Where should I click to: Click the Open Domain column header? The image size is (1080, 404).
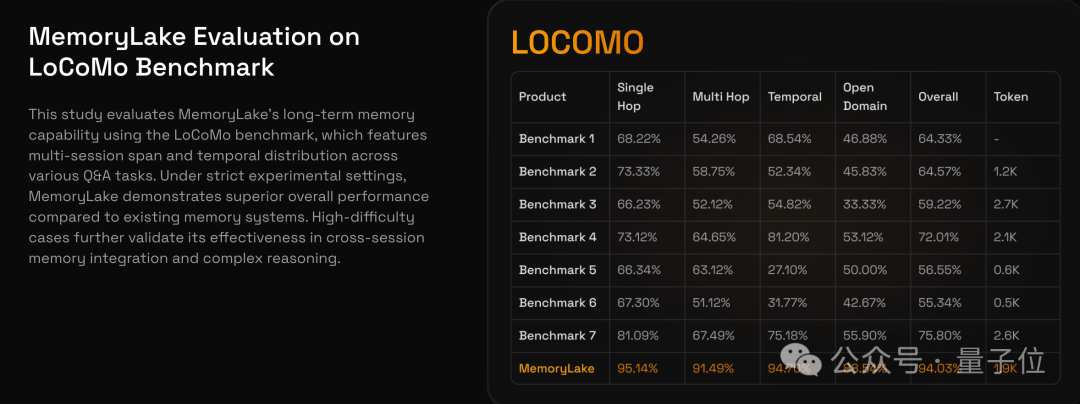coord(865,97)
